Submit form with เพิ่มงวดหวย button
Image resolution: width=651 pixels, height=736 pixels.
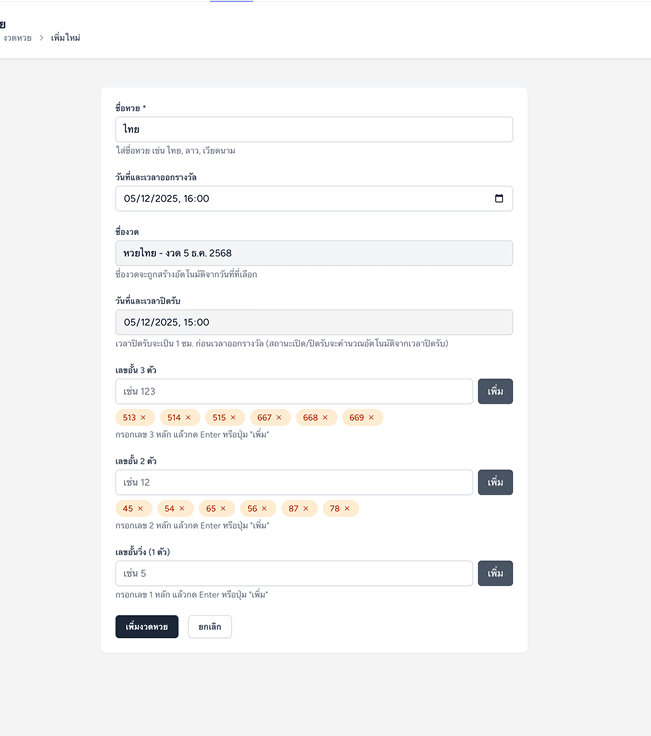point(147,626)
